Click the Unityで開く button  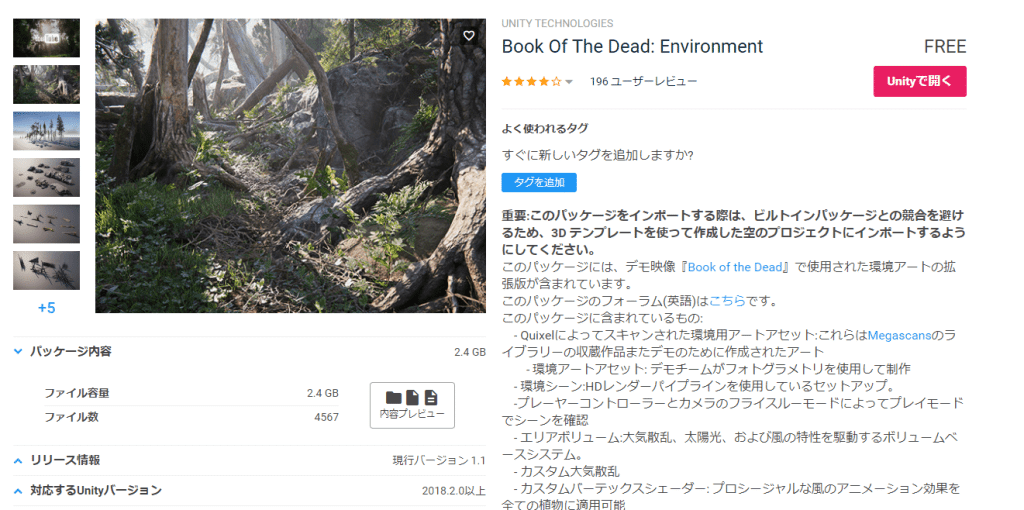[x=919, y=82]
